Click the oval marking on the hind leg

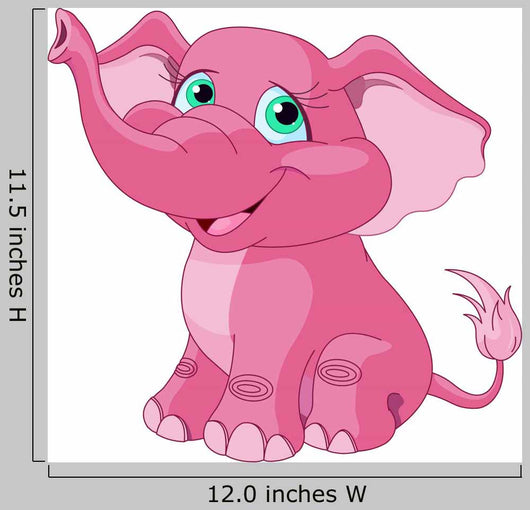click(x=339, y=372)
